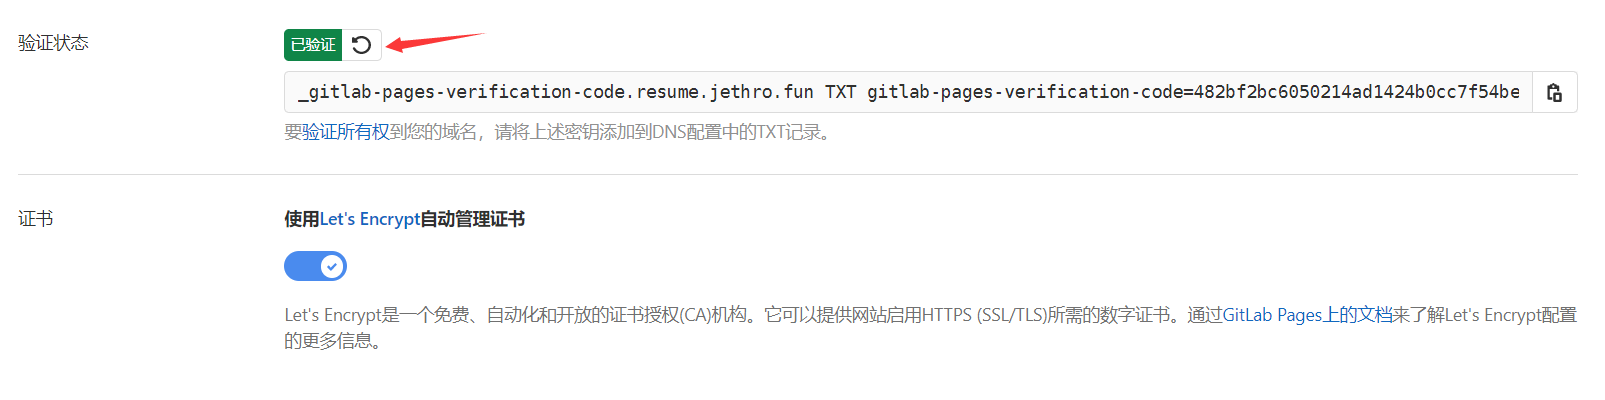Screen dimensions: 1605x400
Task: Click the Let's Encrypt description paragraph
Action: [x=930, y=328]
